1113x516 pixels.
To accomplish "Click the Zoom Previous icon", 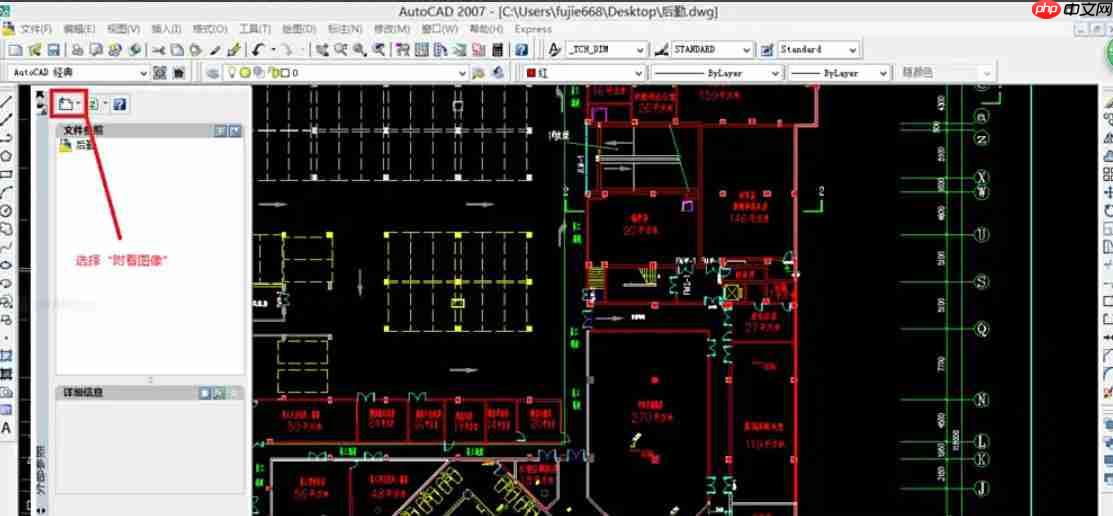I will tap(379, 50).
